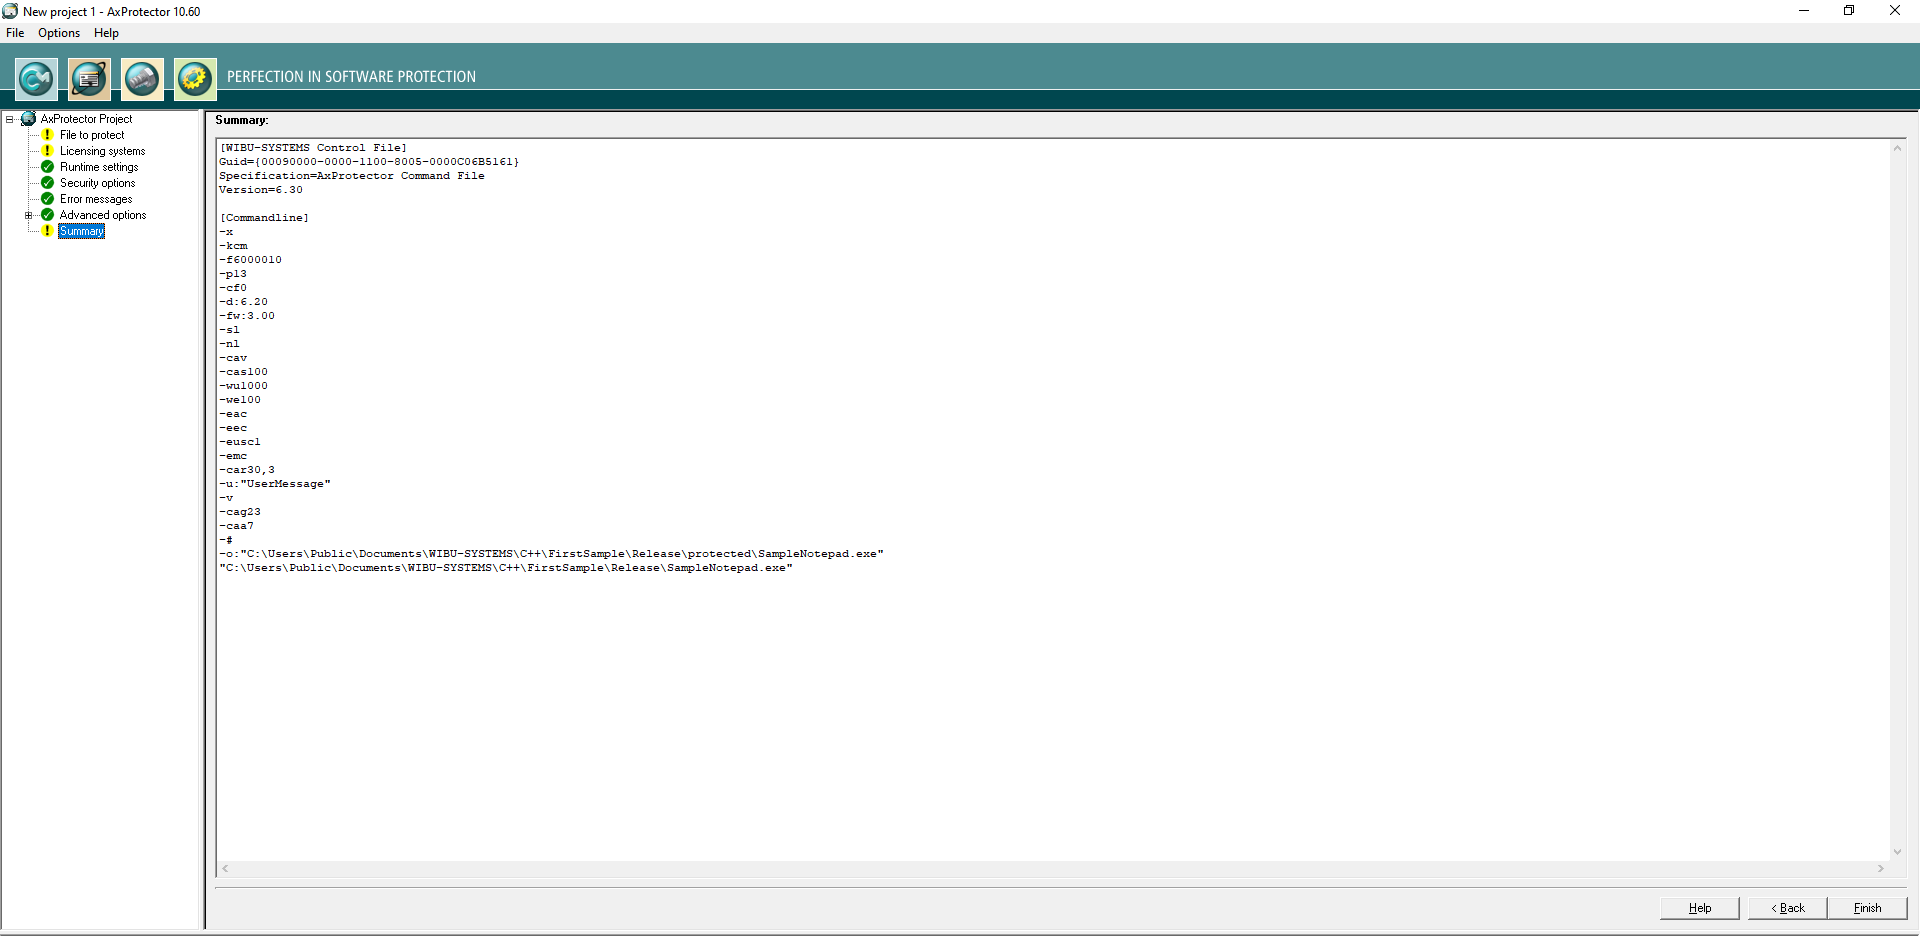
Task: Click green check icon beside Advanced options
Action: pyautogui.click(x=47, y=215)
